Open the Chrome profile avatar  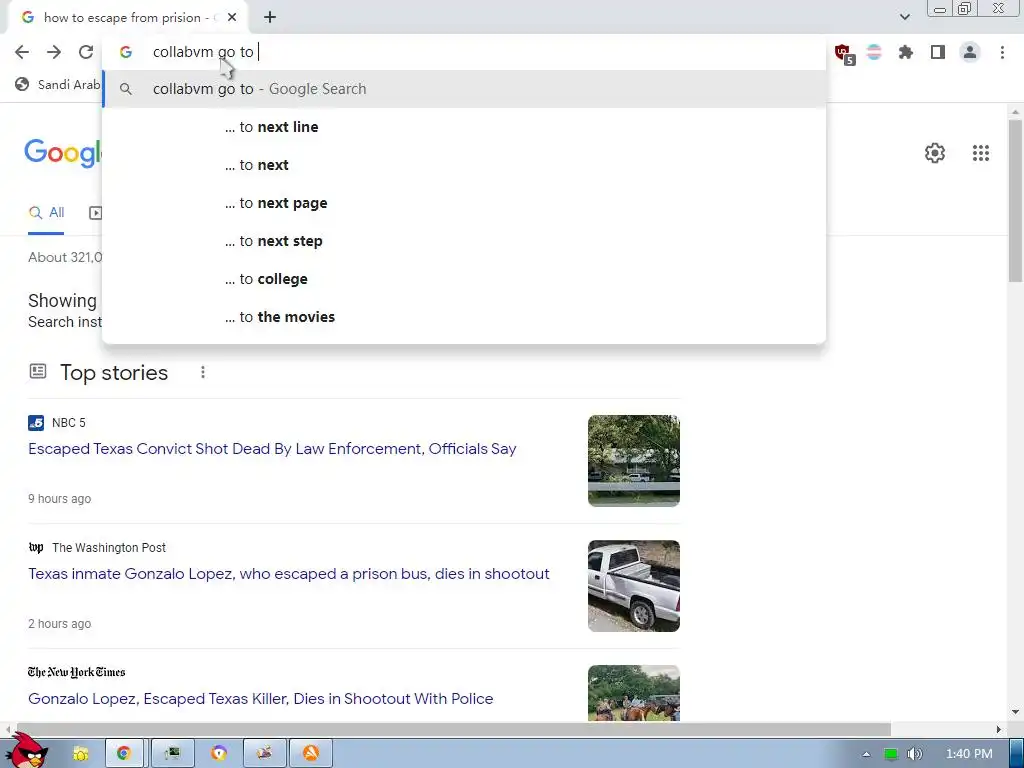[970, 52]
